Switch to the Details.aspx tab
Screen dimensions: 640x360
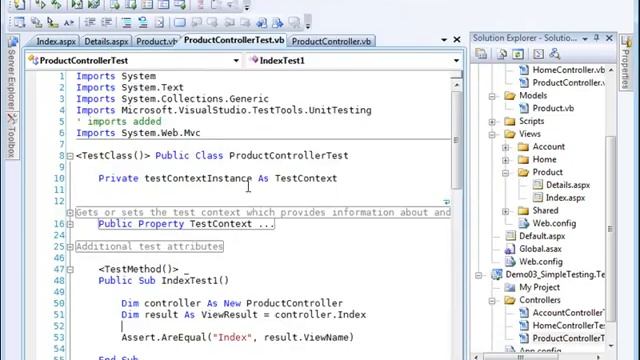106,41
